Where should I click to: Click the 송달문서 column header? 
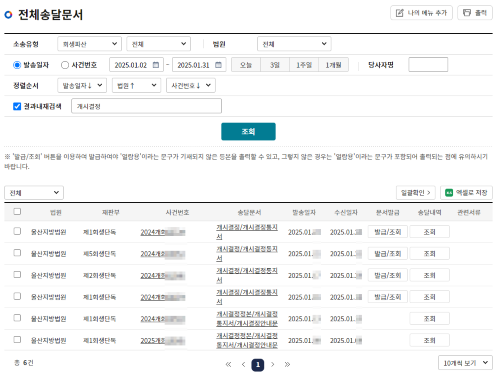pos(249,212)
